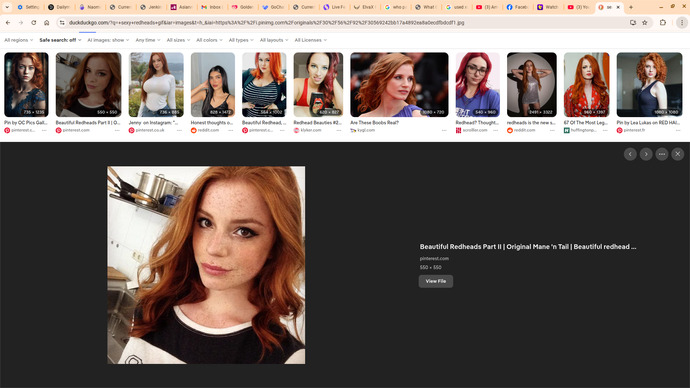Switch to the Facebook browser tab

[x=517, y=7]
